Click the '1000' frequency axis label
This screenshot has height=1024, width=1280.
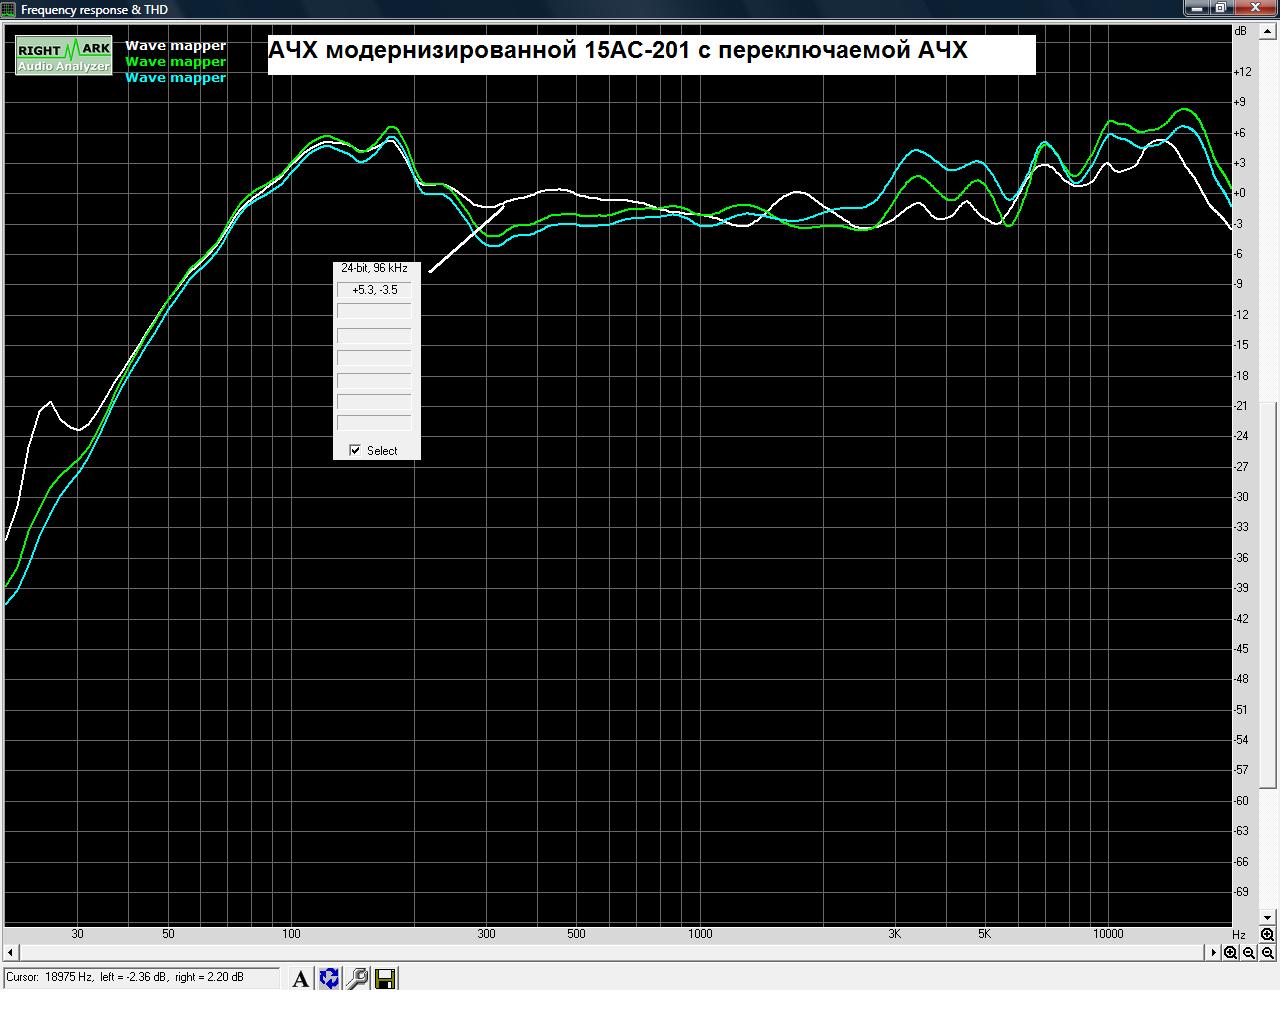coord(700,934)
